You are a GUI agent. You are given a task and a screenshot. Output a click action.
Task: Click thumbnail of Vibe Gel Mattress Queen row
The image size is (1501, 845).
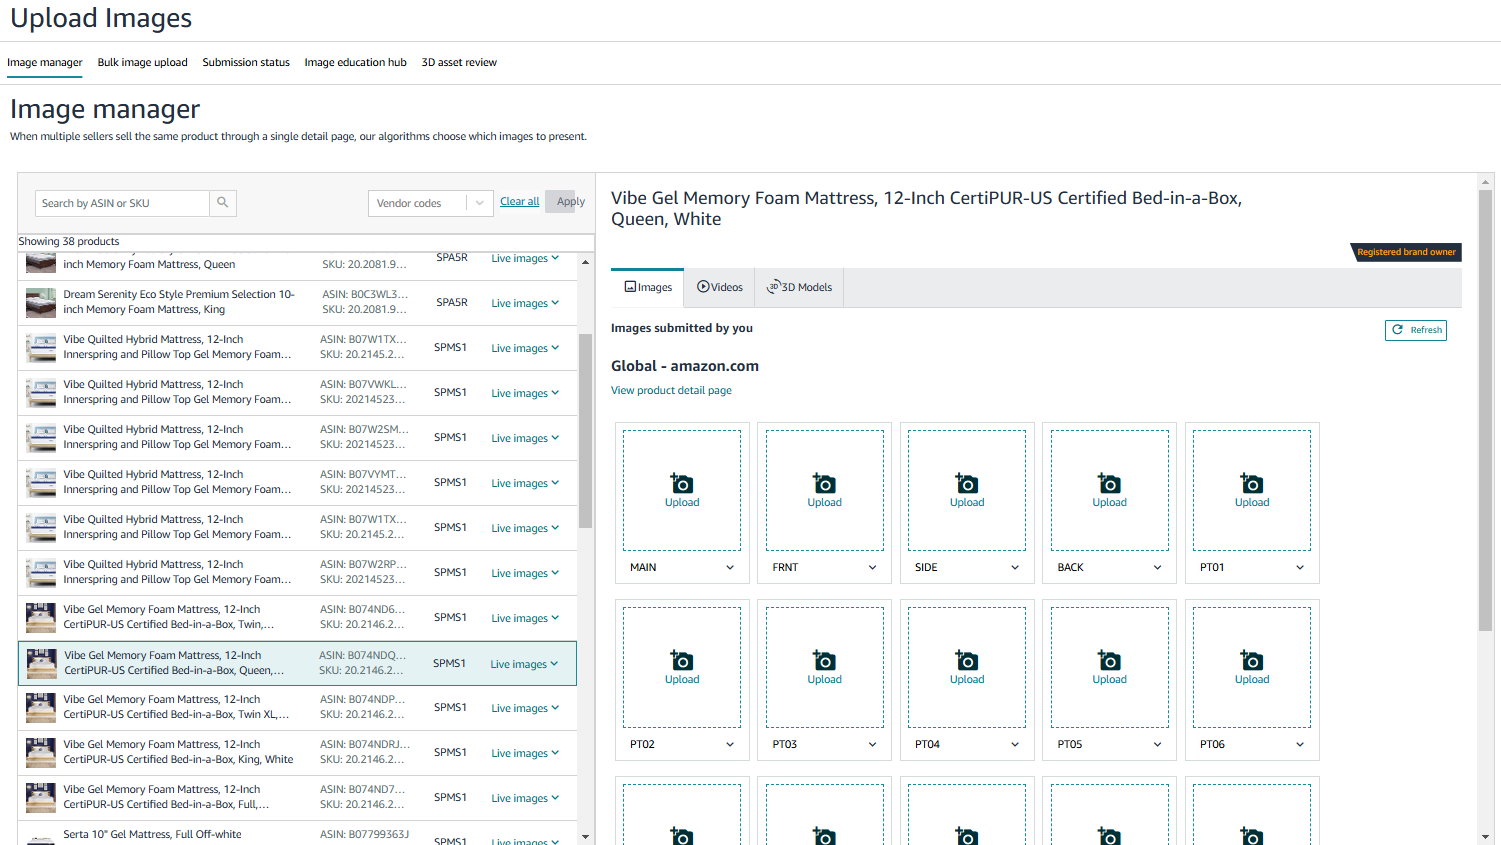pos(41,663)
